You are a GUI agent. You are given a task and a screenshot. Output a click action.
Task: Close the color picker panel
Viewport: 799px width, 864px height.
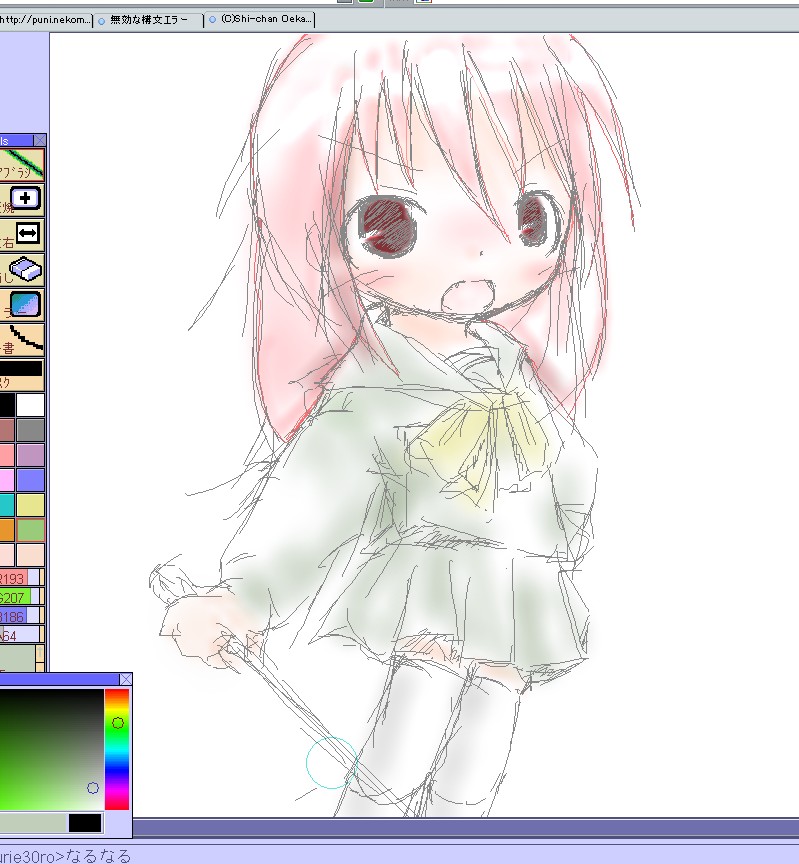tap(125, 679)
